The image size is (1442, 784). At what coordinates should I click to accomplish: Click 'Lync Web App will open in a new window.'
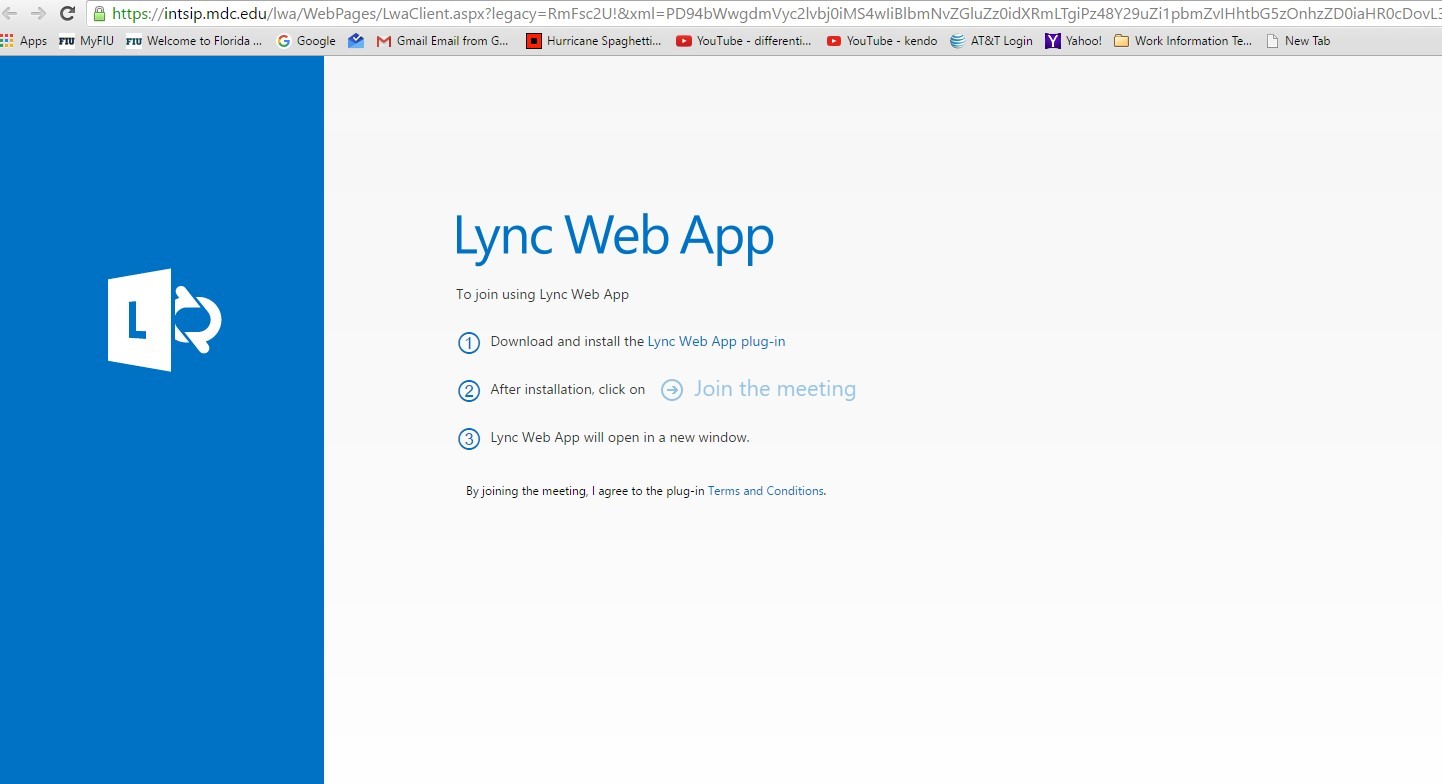tap(620, 437)
